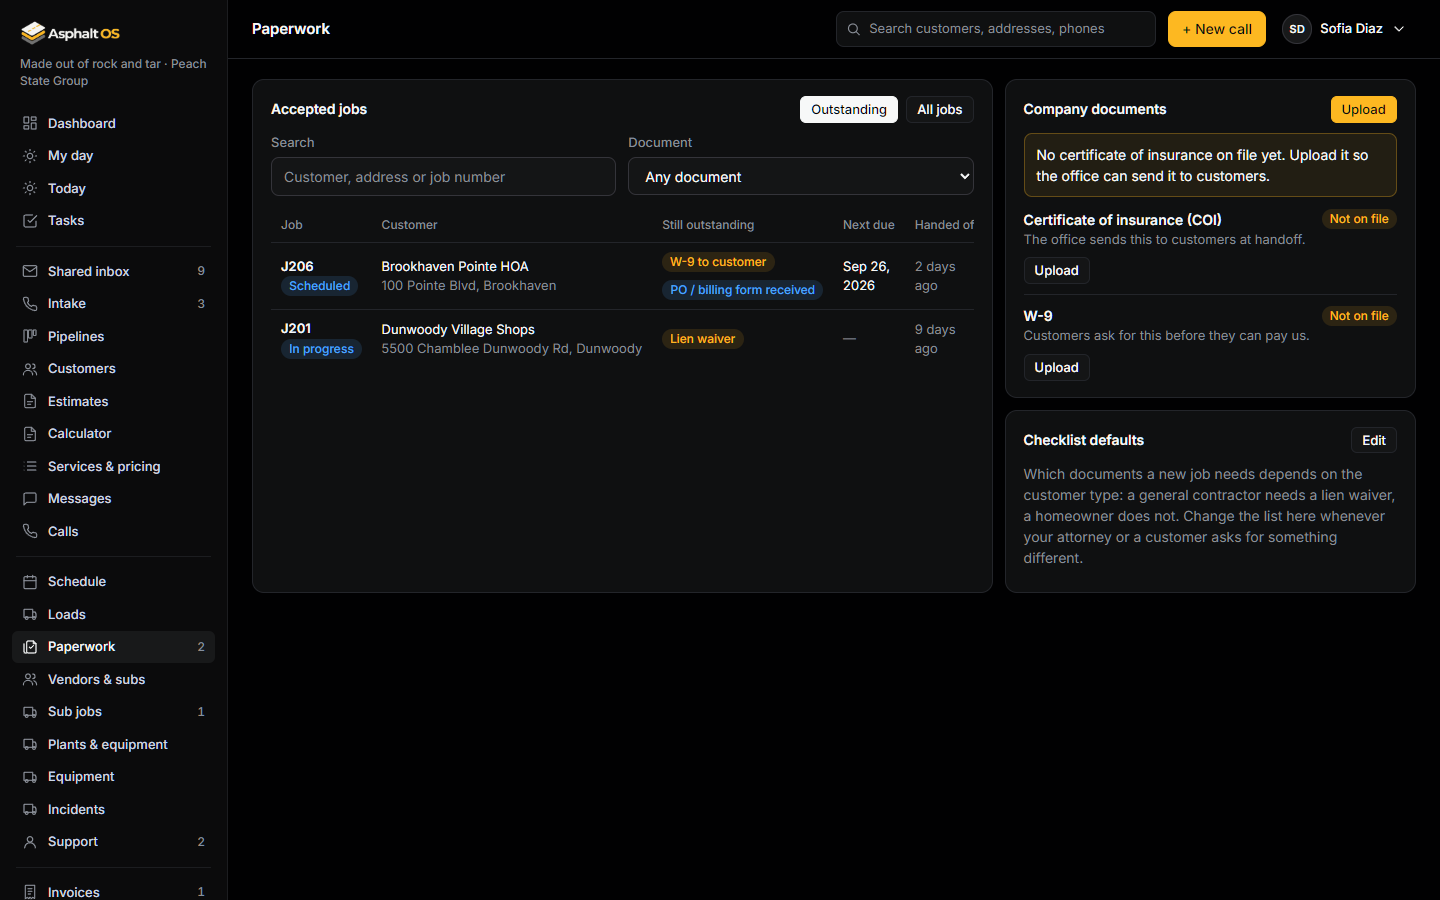Open Sub jobs in the sidebar
The height and width of the screenshot is (900, 1440).
113,712
